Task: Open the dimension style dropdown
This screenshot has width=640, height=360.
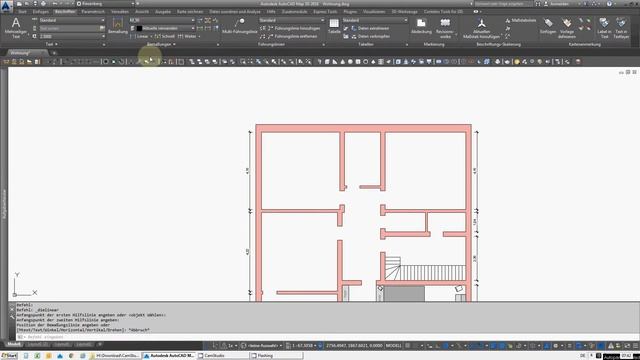Action: (162, 20)
